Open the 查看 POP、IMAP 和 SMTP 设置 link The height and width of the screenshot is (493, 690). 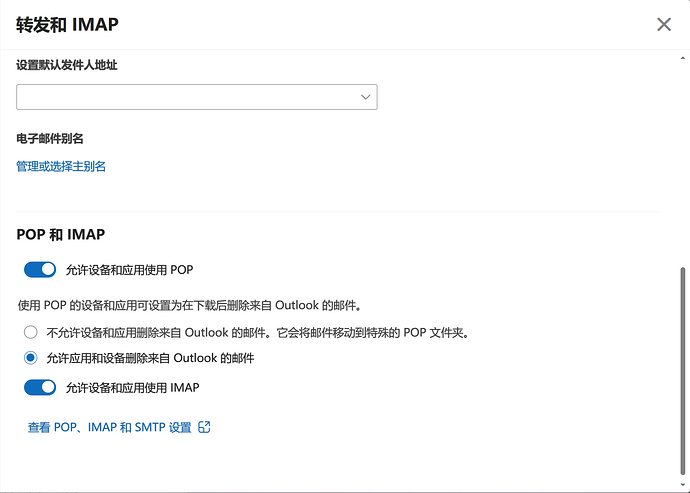(x=109, y=427)
